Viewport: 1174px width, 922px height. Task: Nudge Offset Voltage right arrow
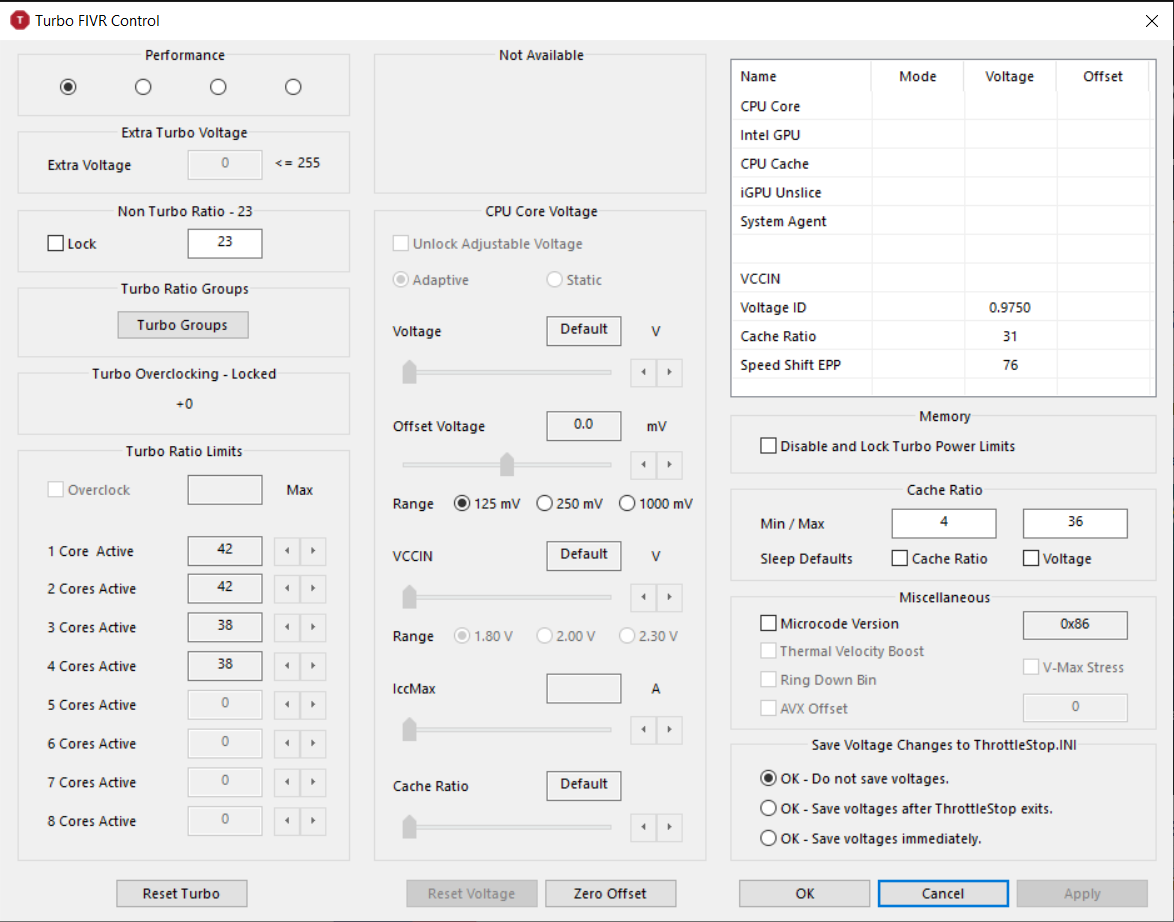click(669, 465)
